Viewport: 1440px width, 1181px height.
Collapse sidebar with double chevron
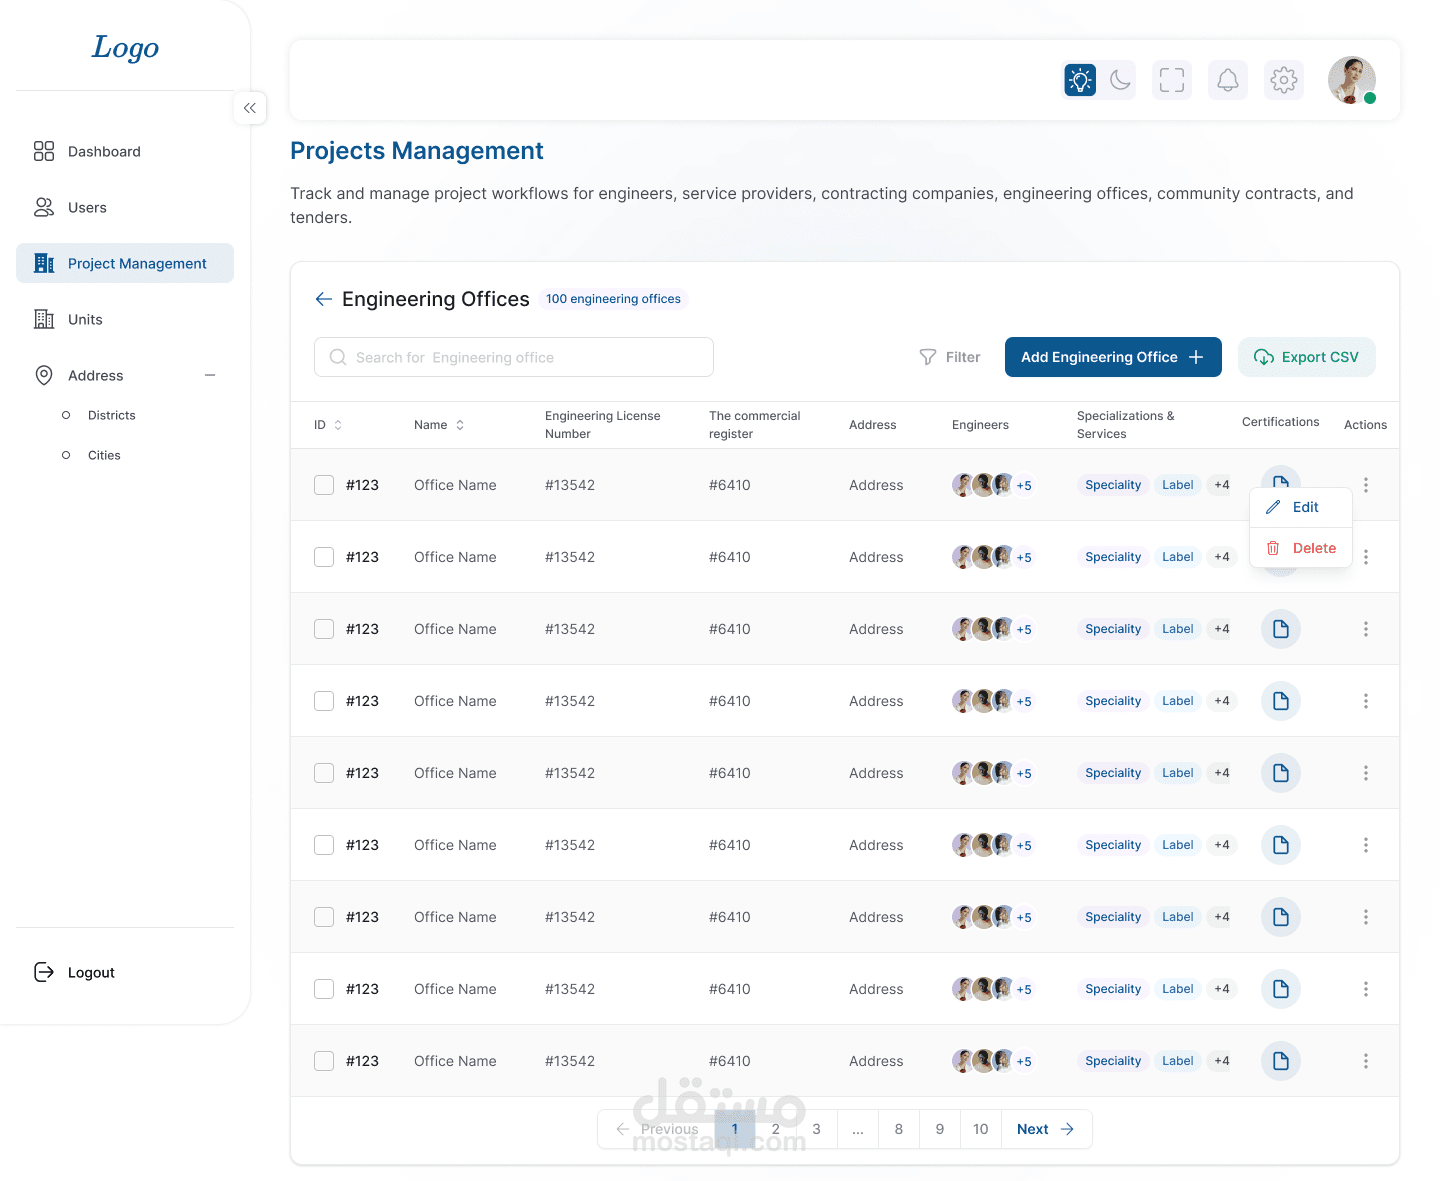coord(250,108)
